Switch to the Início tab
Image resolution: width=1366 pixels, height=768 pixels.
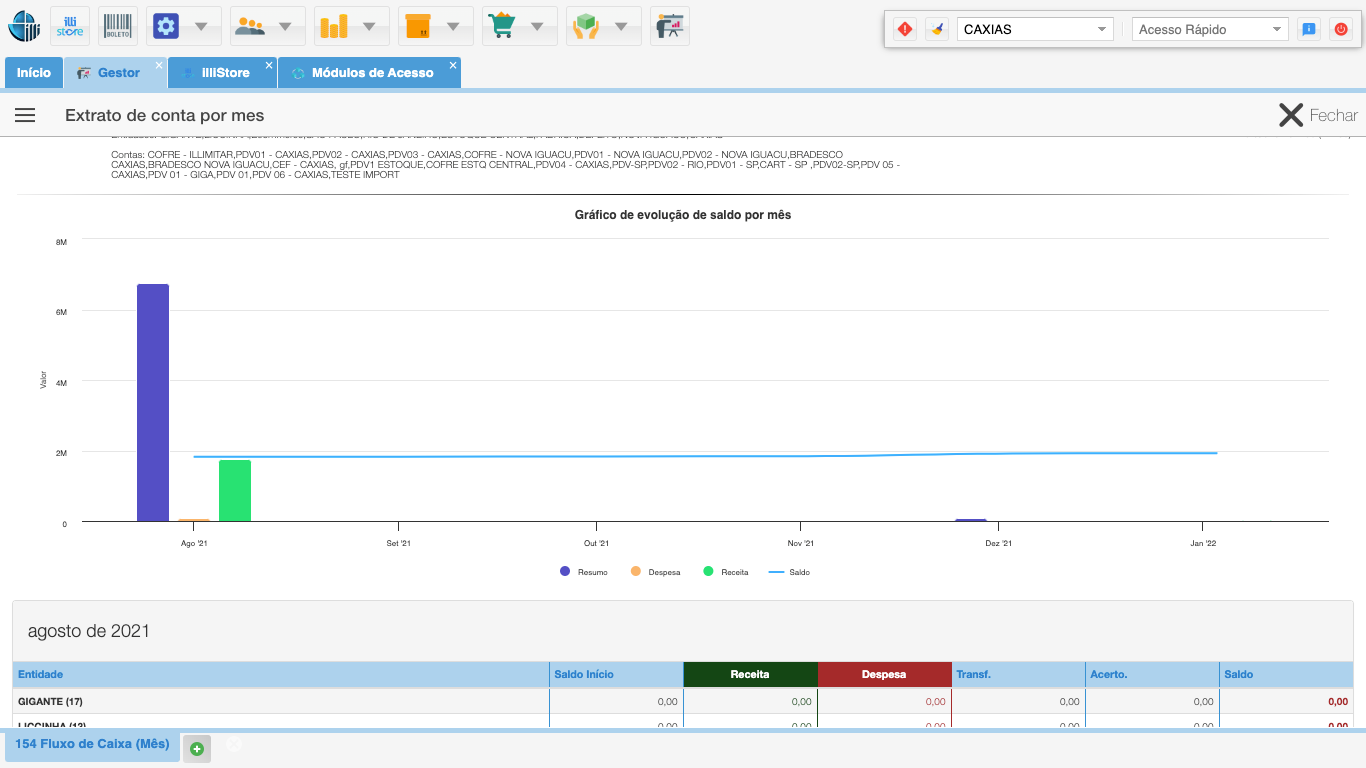tap(34, 73)
